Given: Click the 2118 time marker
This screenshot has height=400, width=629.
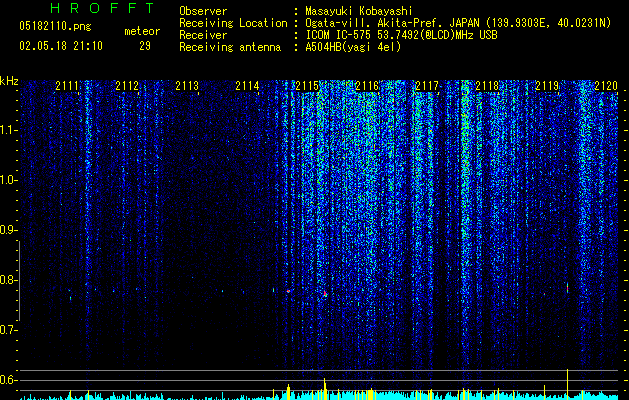Looking at the screenshot, I should pos(487,86).
